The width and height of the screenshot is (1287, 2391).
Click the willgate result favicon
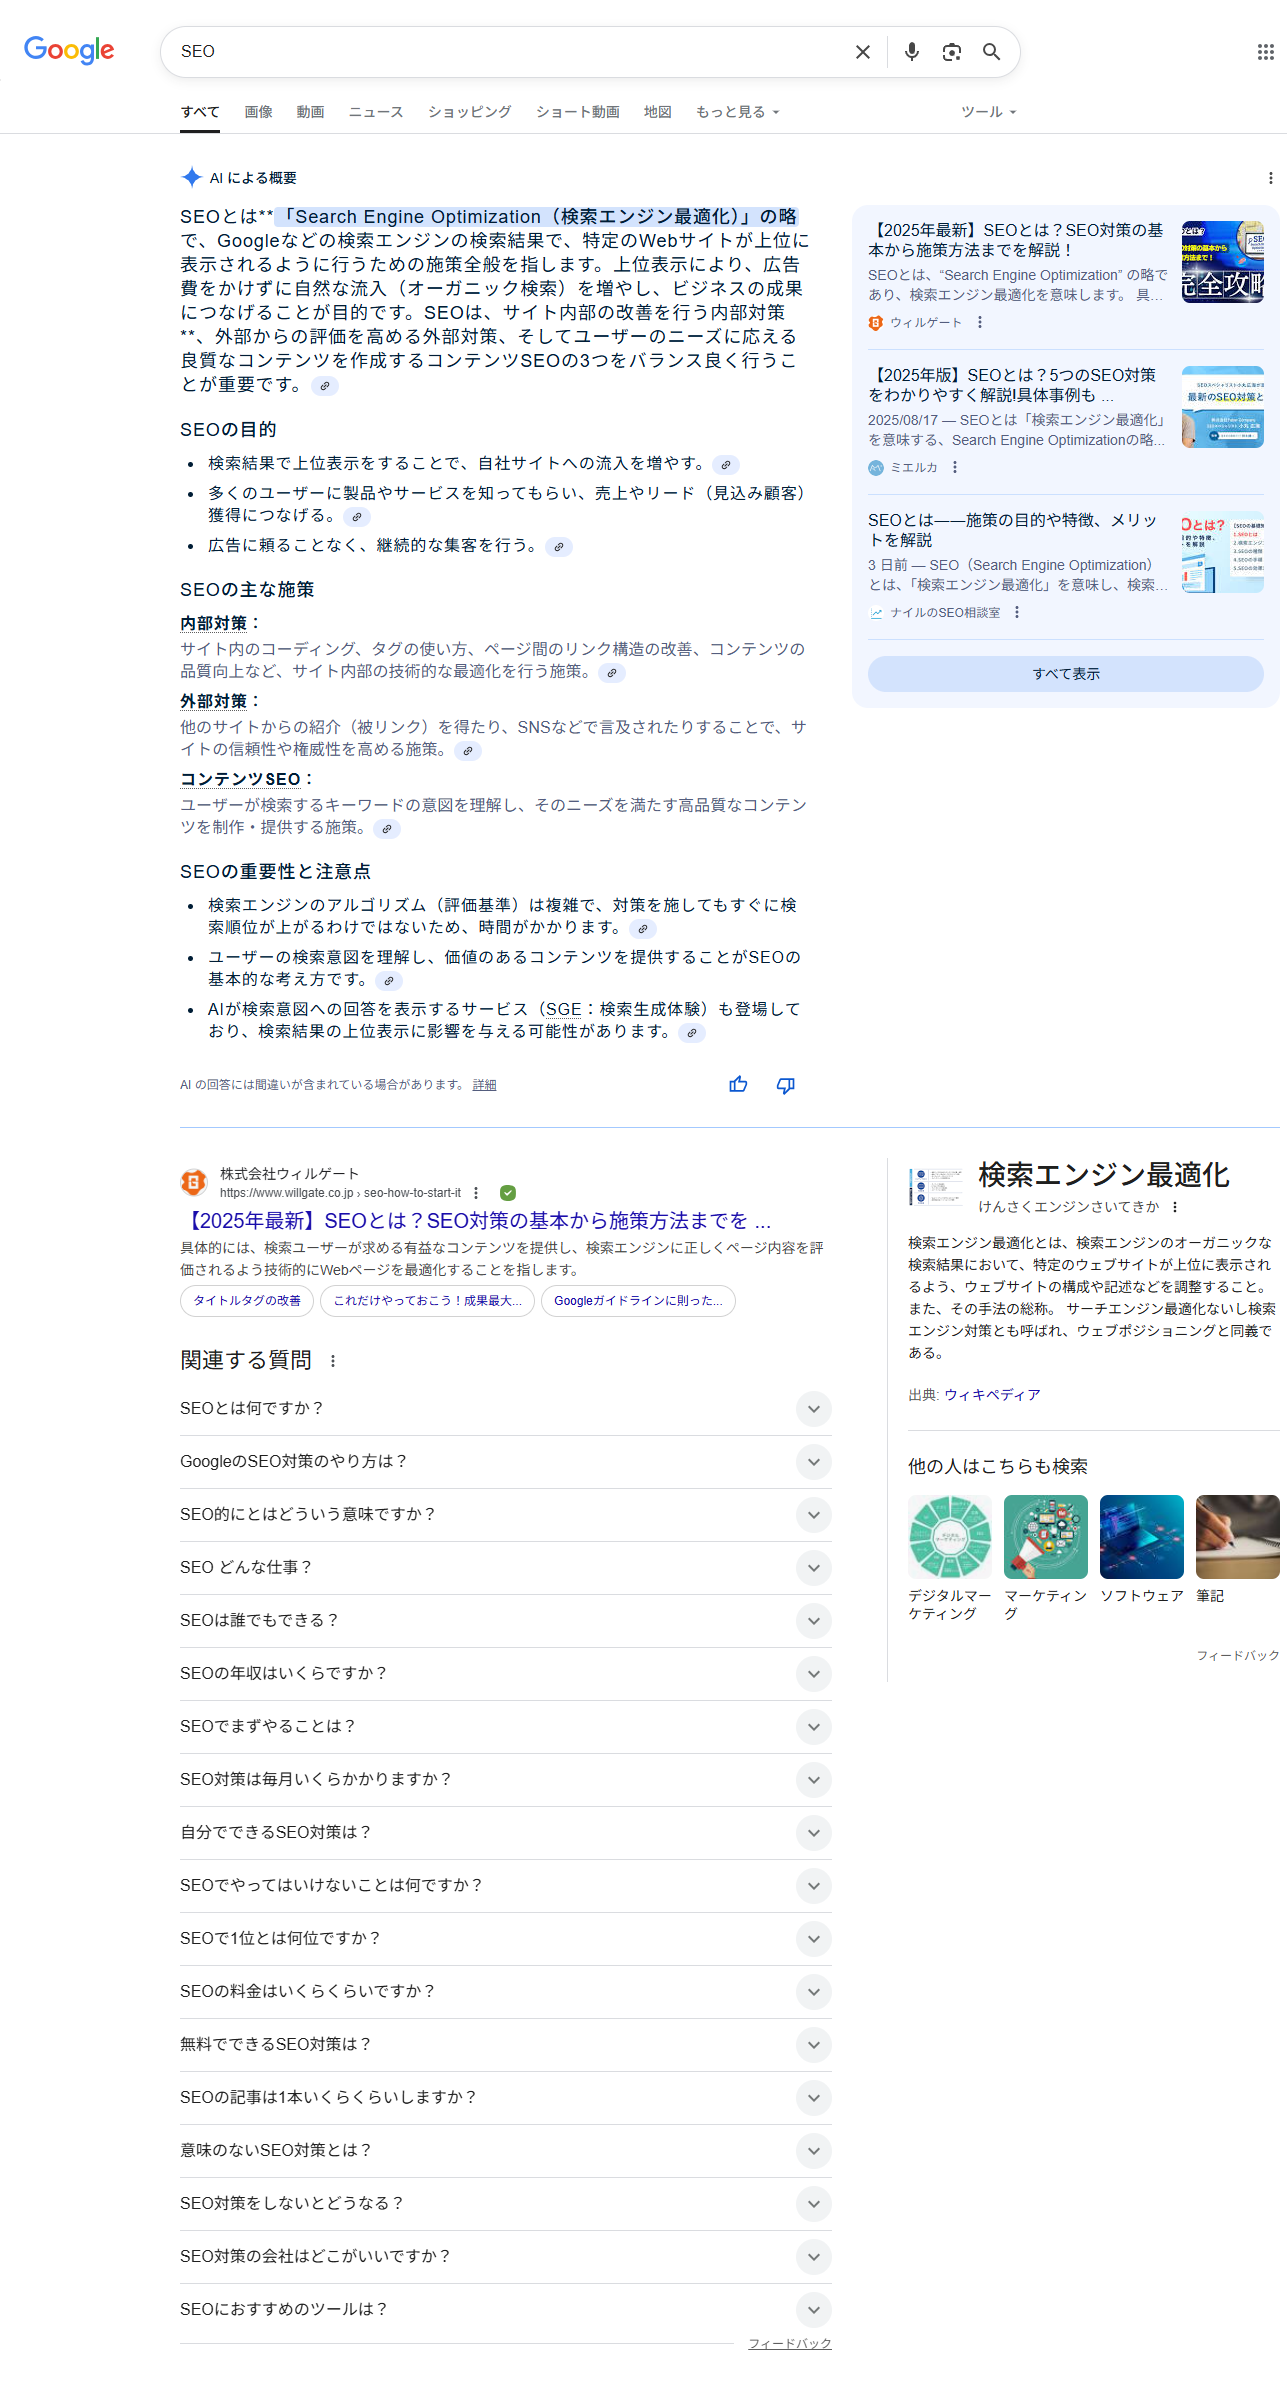194,1182
